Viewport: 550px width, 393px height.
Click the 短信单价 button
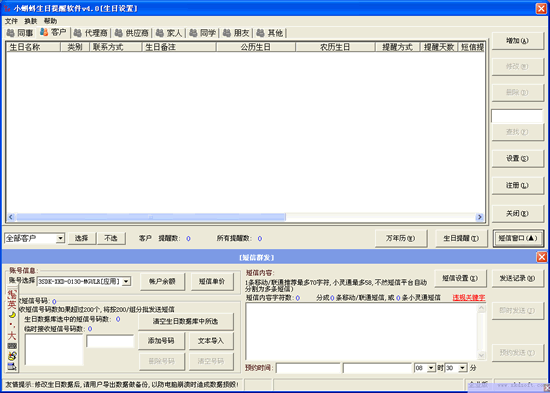[212, 281]
